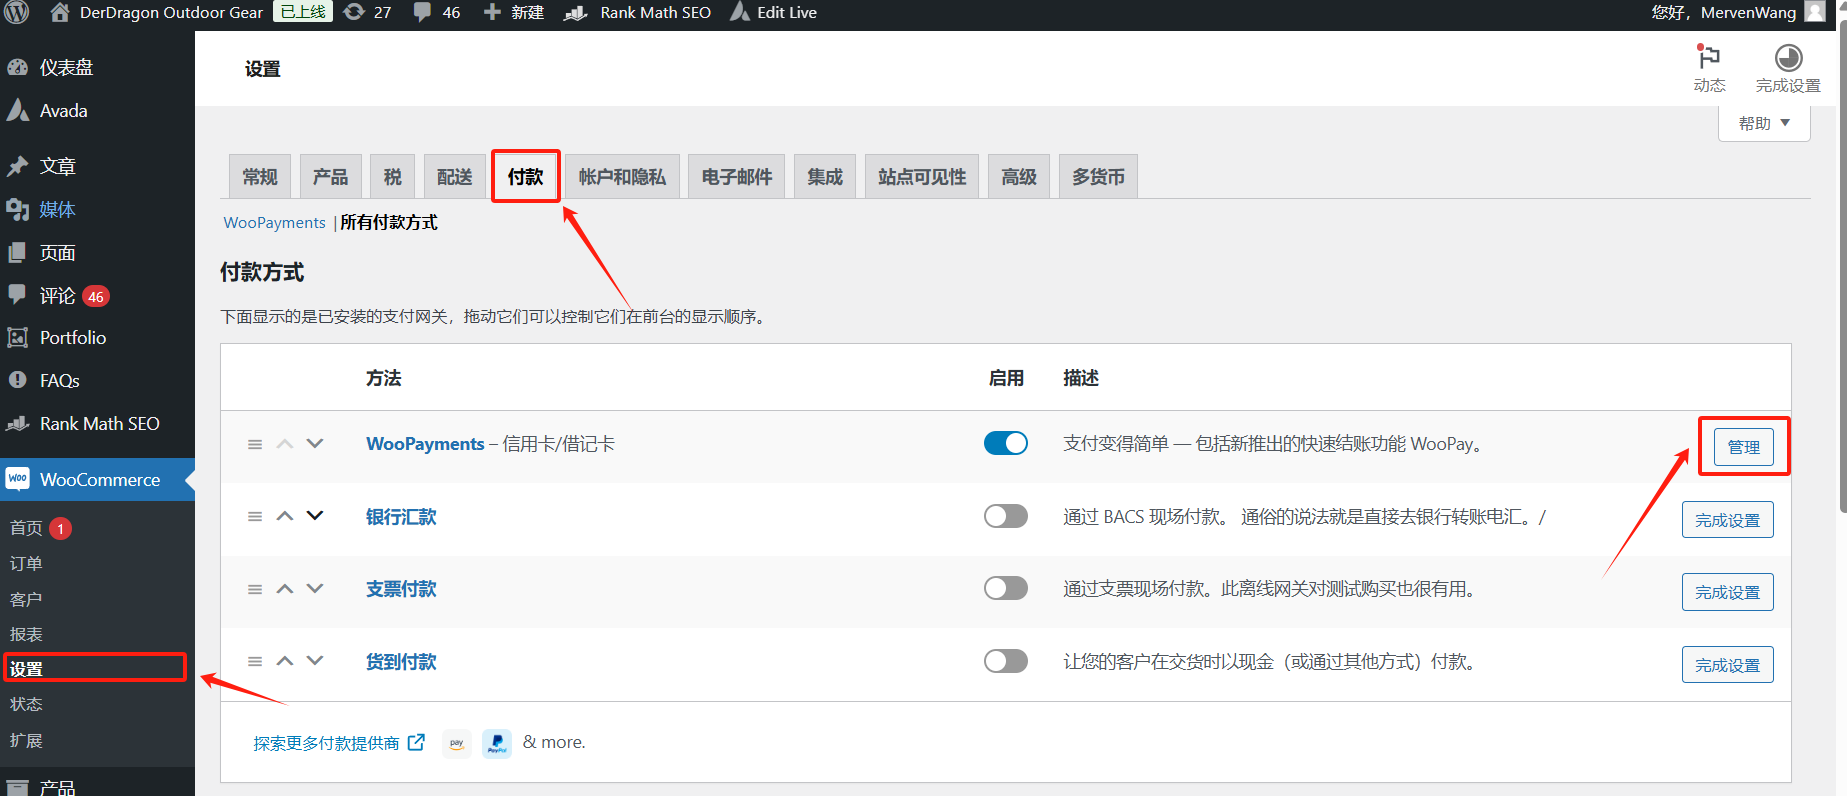Screen dimensions: 1847x796
Task: Open the updates icon showing 27
Action: [354, 12]
